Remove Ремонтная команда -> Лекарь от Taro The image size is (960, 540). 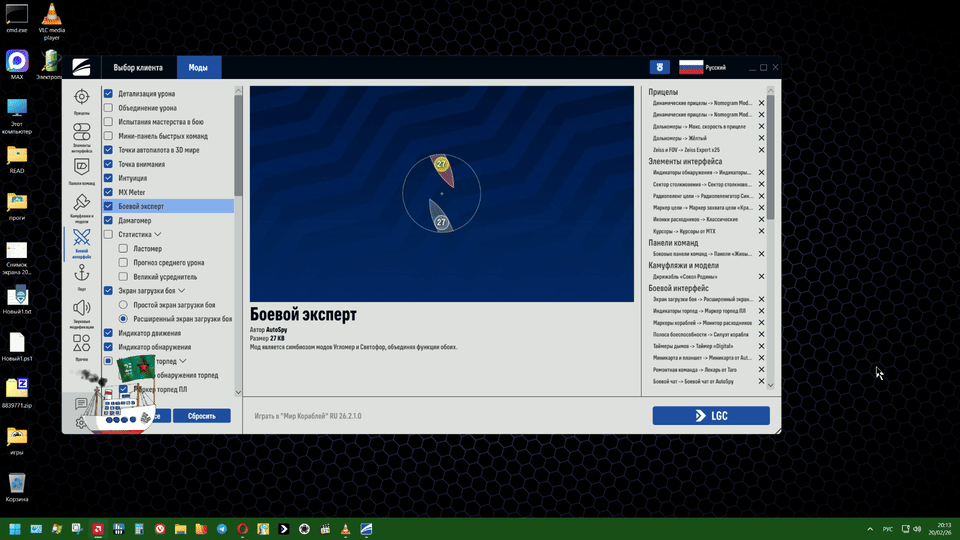pos(762,370)
